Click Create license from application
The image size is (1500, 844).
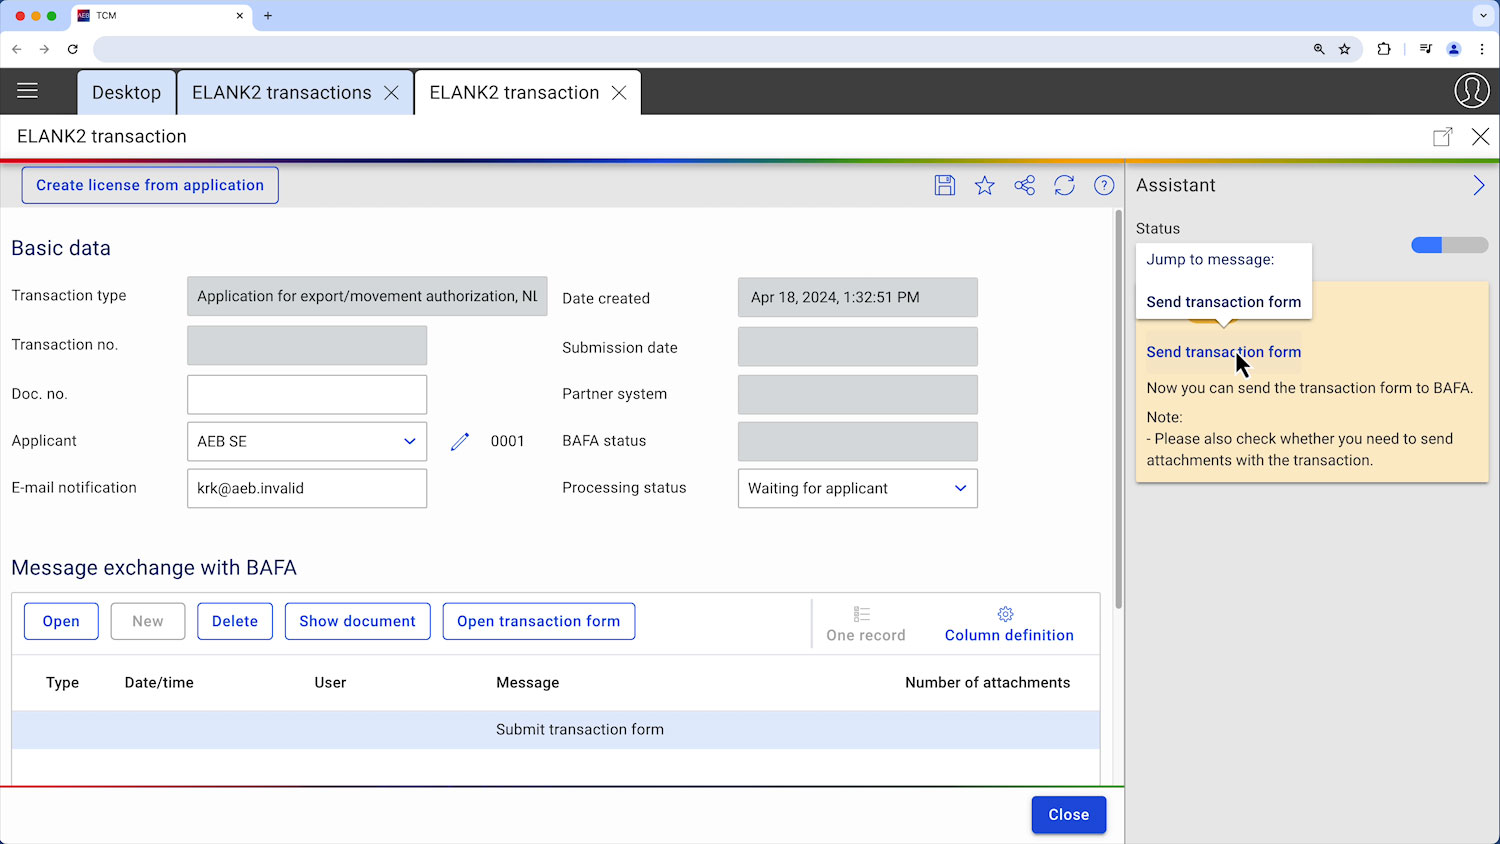(149, 185)
